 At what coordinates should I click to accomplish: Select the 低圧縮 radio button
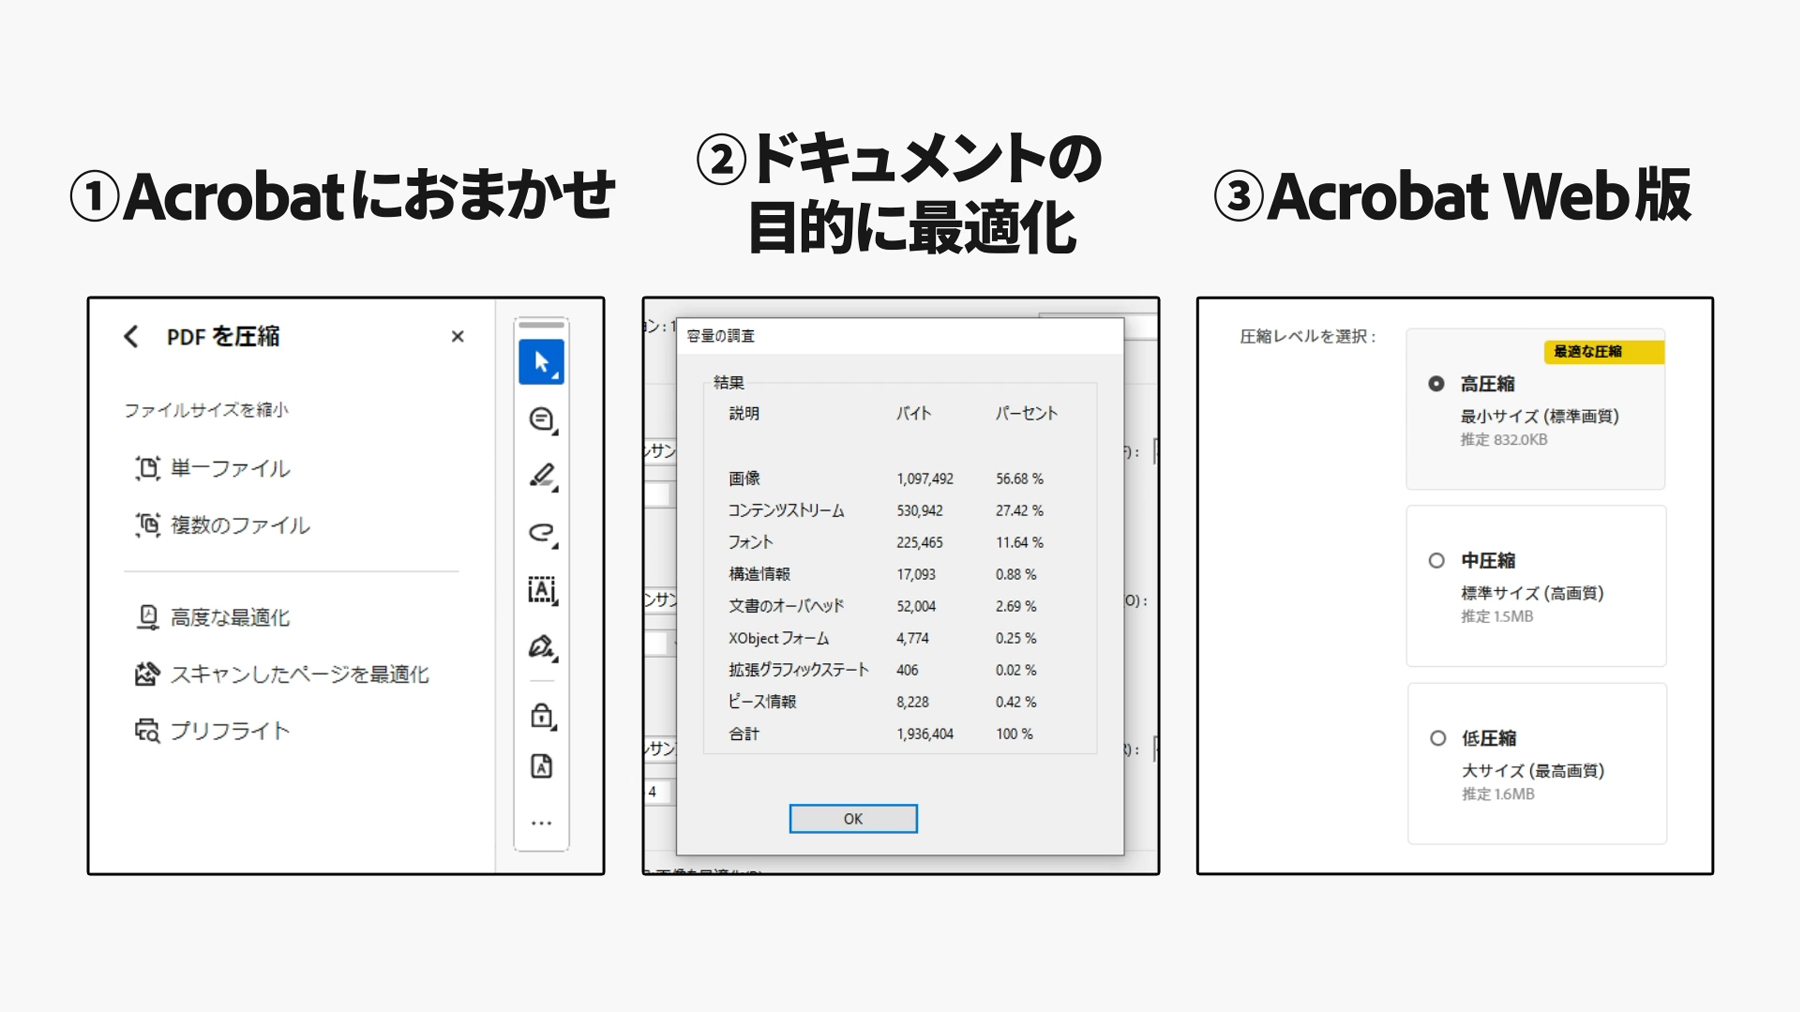point(1438,739)
